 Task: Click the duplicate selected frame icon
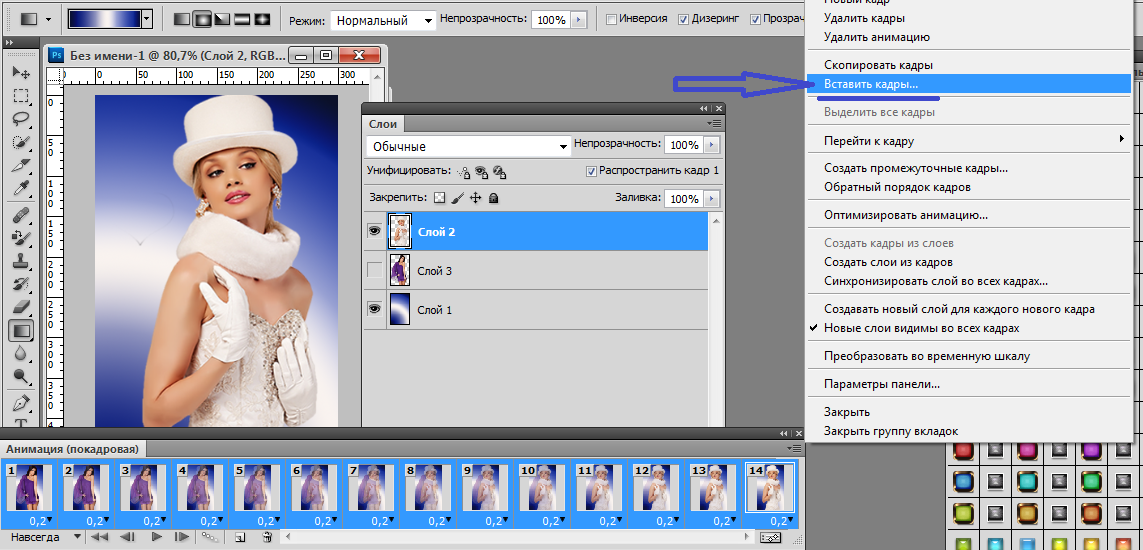240,538
